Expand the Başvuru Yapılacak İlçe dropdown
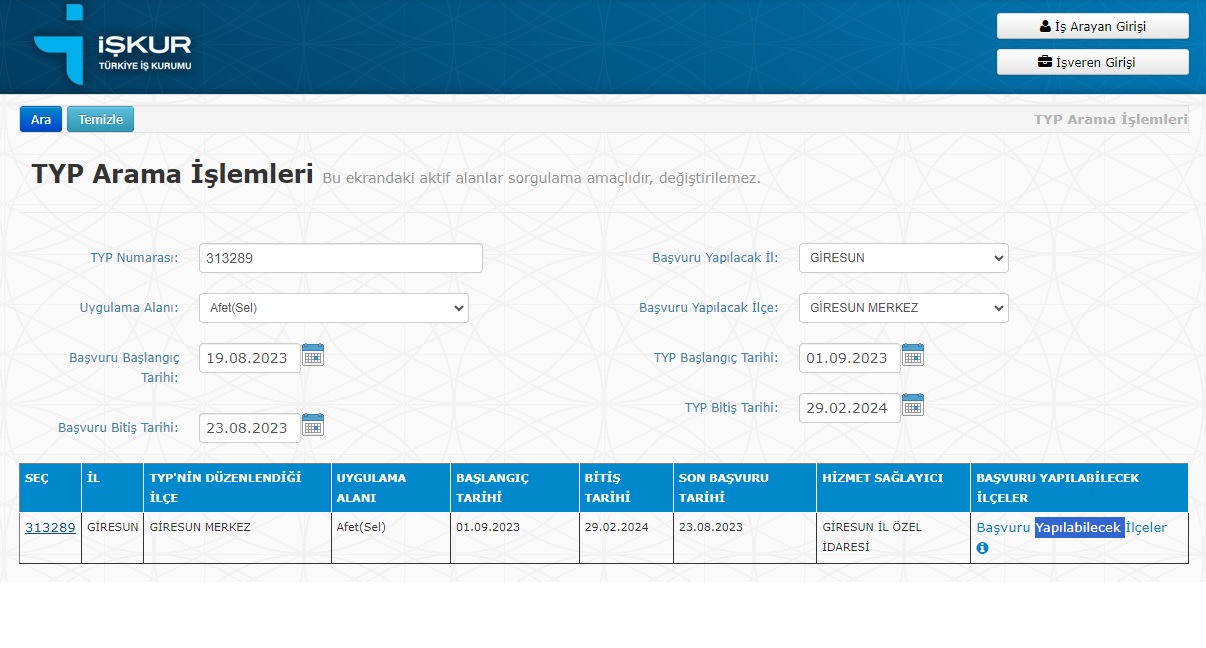 (904, 308)
